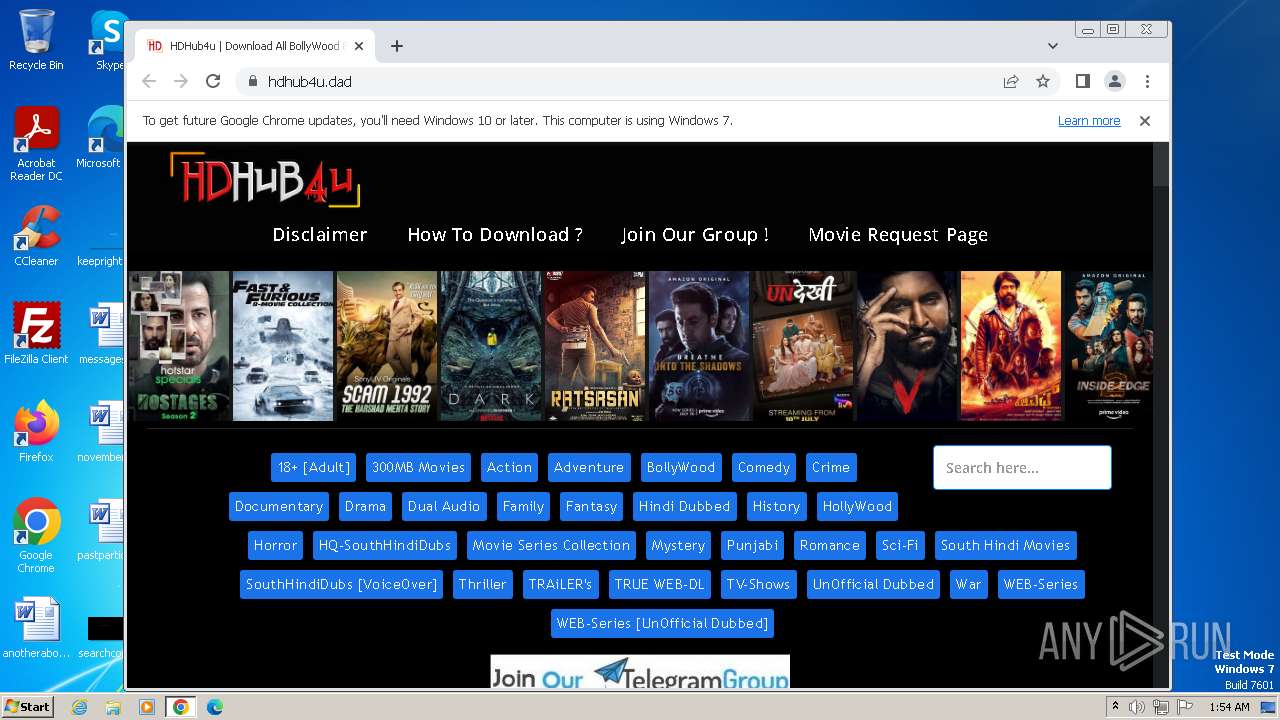
Task: Open the Horror category
Action: point(275,546)
